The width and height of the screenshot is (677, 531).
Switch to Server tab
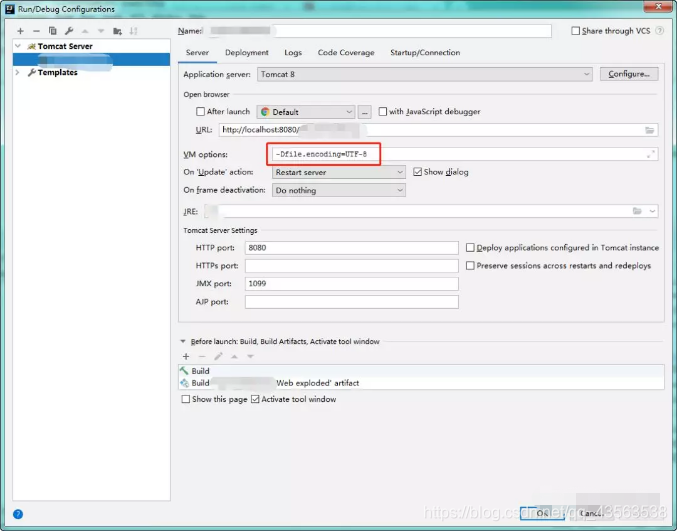[197, 53]
